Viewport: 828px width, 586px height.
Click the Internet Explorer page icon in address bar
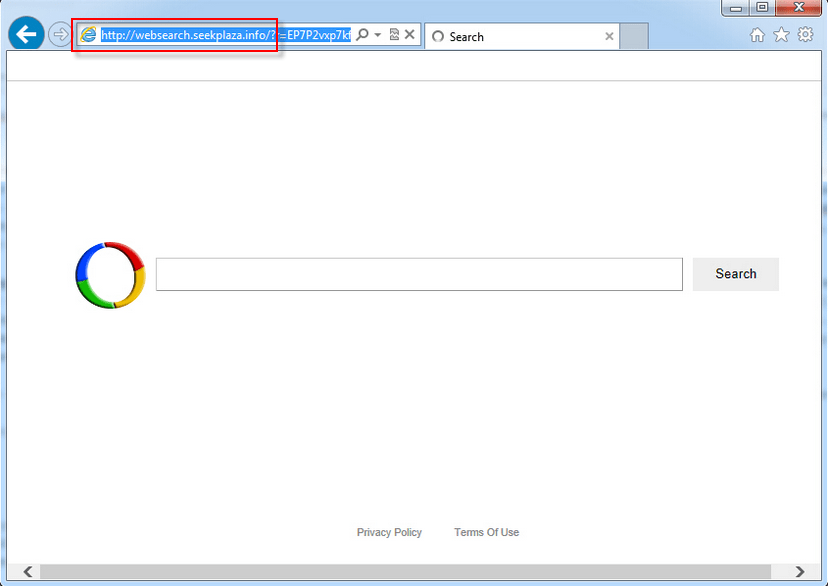(x=88, y=35)
